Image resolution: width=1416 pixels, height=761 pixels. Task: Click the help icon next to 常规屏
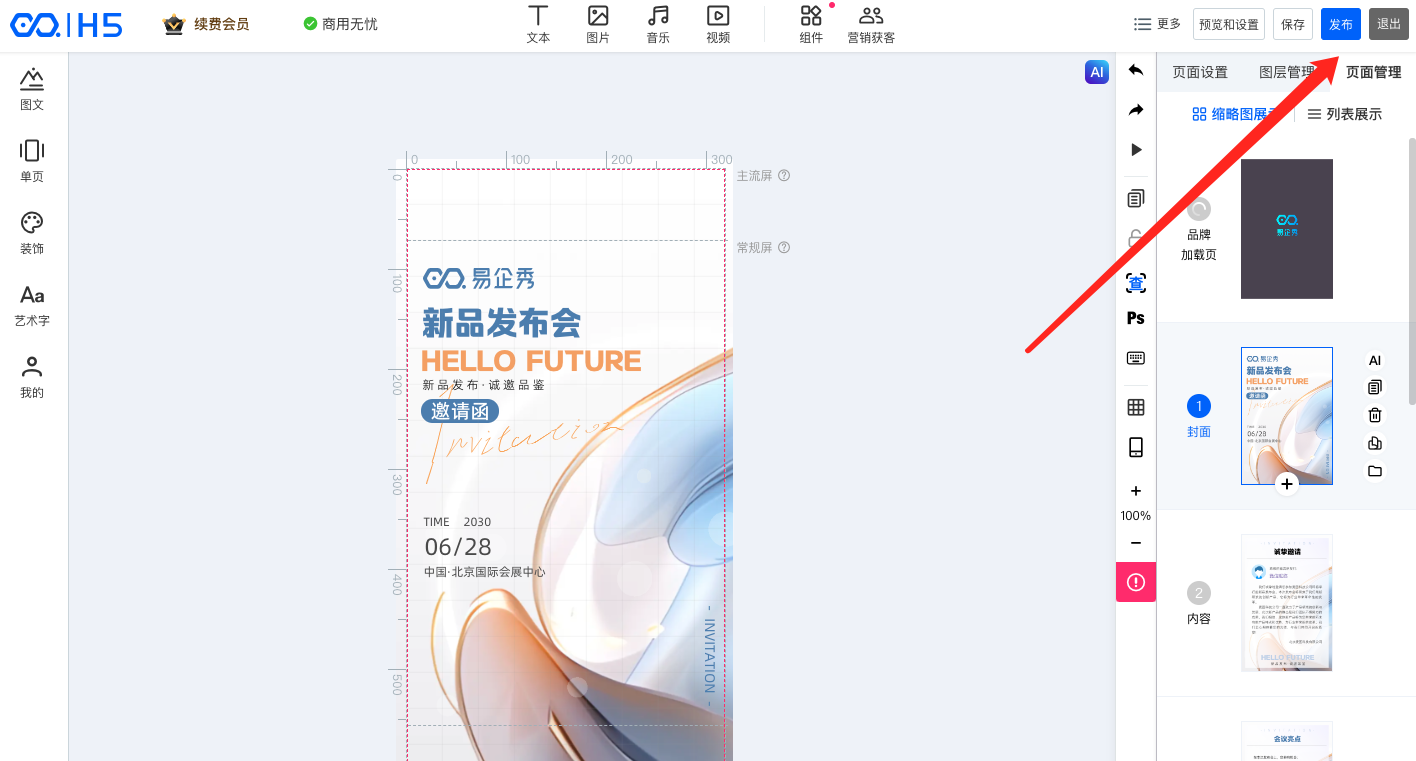click(x=784, y=247)
